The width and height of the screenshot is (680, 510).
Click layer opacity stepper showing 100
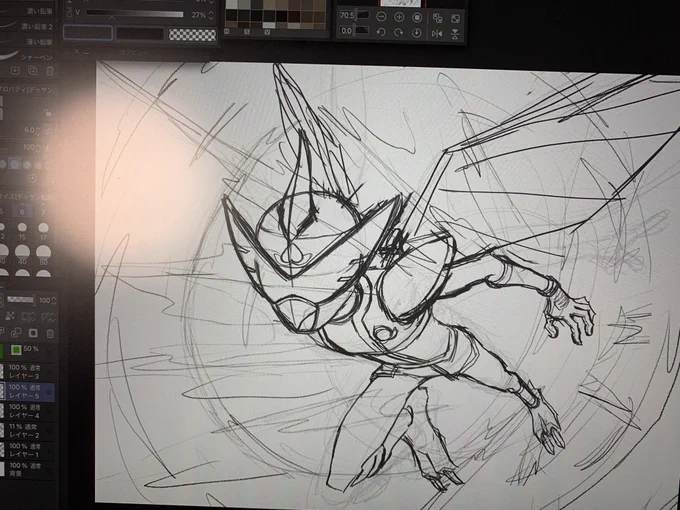click(x=54, y=300)
